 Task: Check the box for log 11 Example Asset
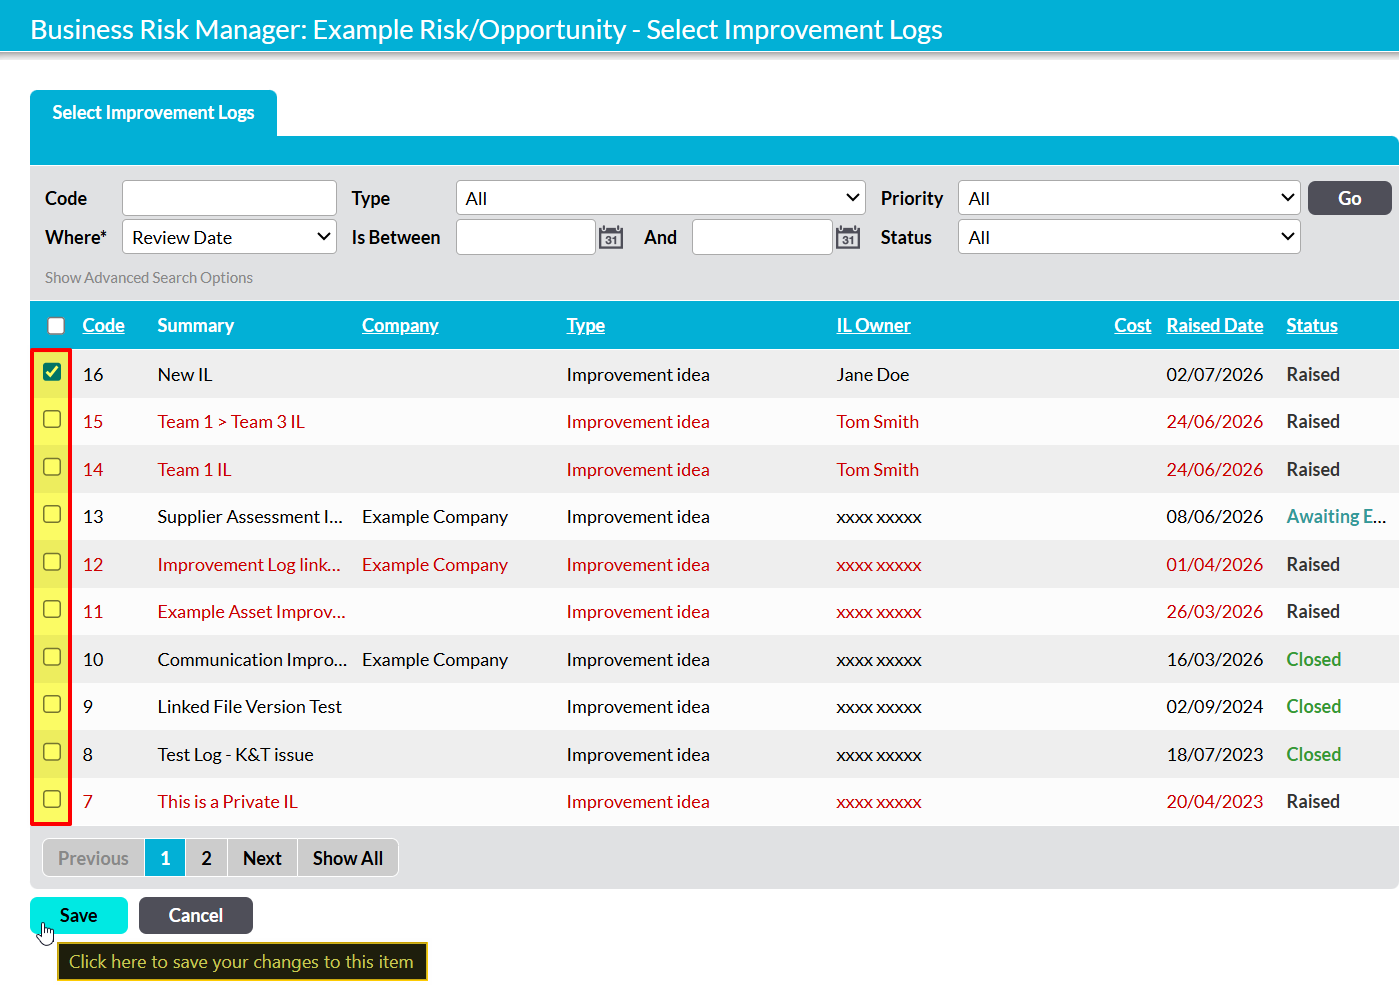pyautogui.click(x=52, y=610)
